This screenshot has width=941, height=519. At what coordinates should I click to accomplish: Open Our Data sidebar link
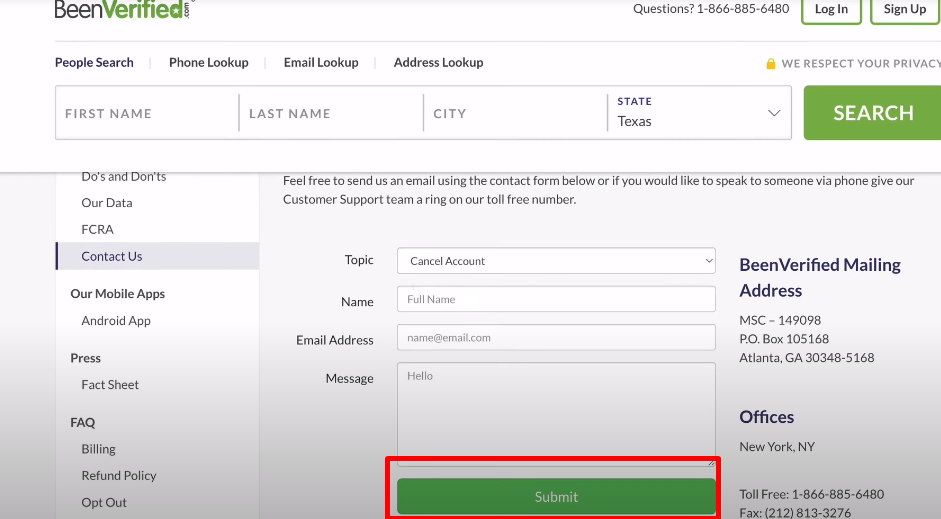107,203
